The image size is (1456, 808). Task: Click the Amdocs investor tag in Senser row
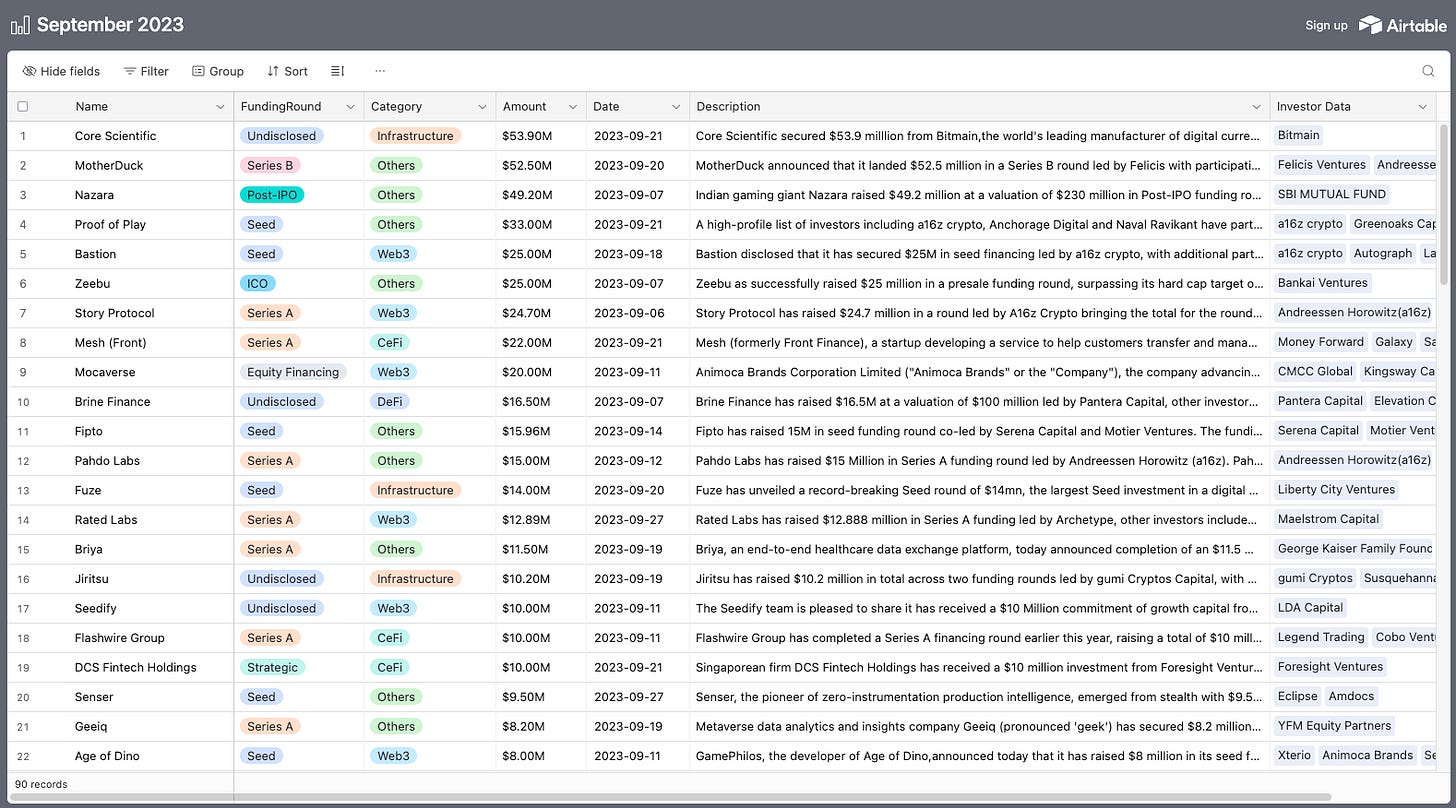click(x=1352, y=696)
